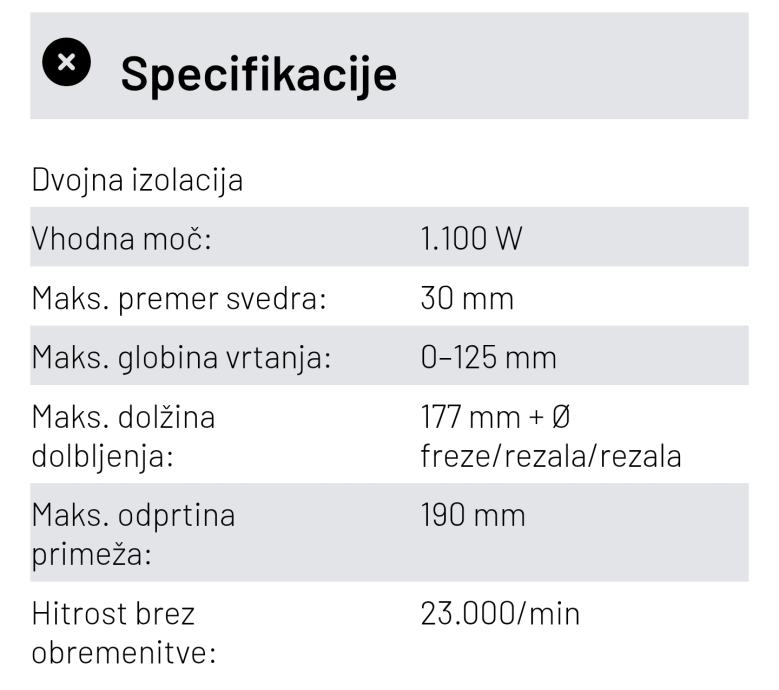Click the gray Specifikacije header bar
The image size is (779, 690).
click(390, 66)
